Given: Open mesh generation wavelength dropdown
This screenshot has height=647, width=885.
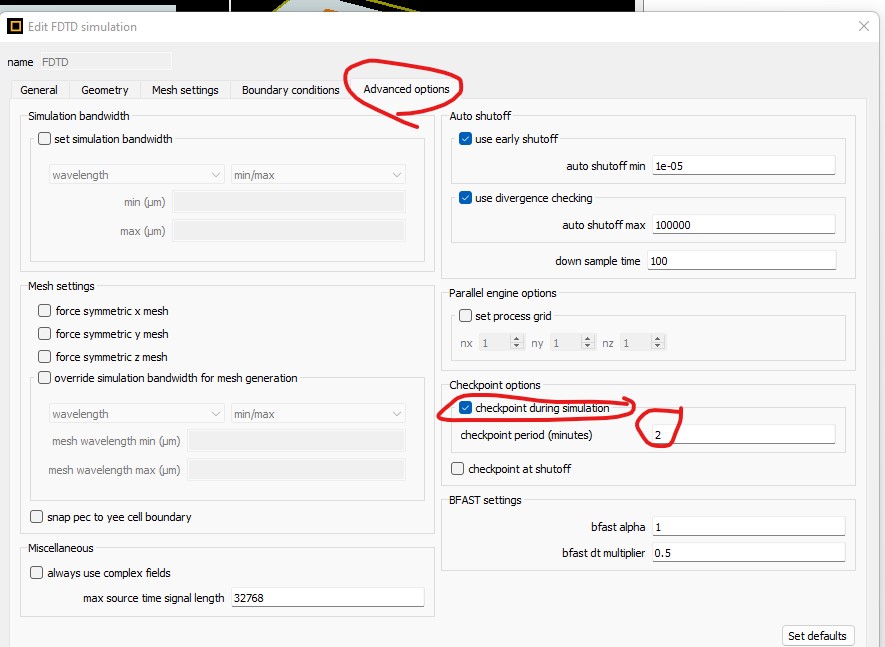Looking at the screenshot, I should pyautogui.click(x=136, y=414).
